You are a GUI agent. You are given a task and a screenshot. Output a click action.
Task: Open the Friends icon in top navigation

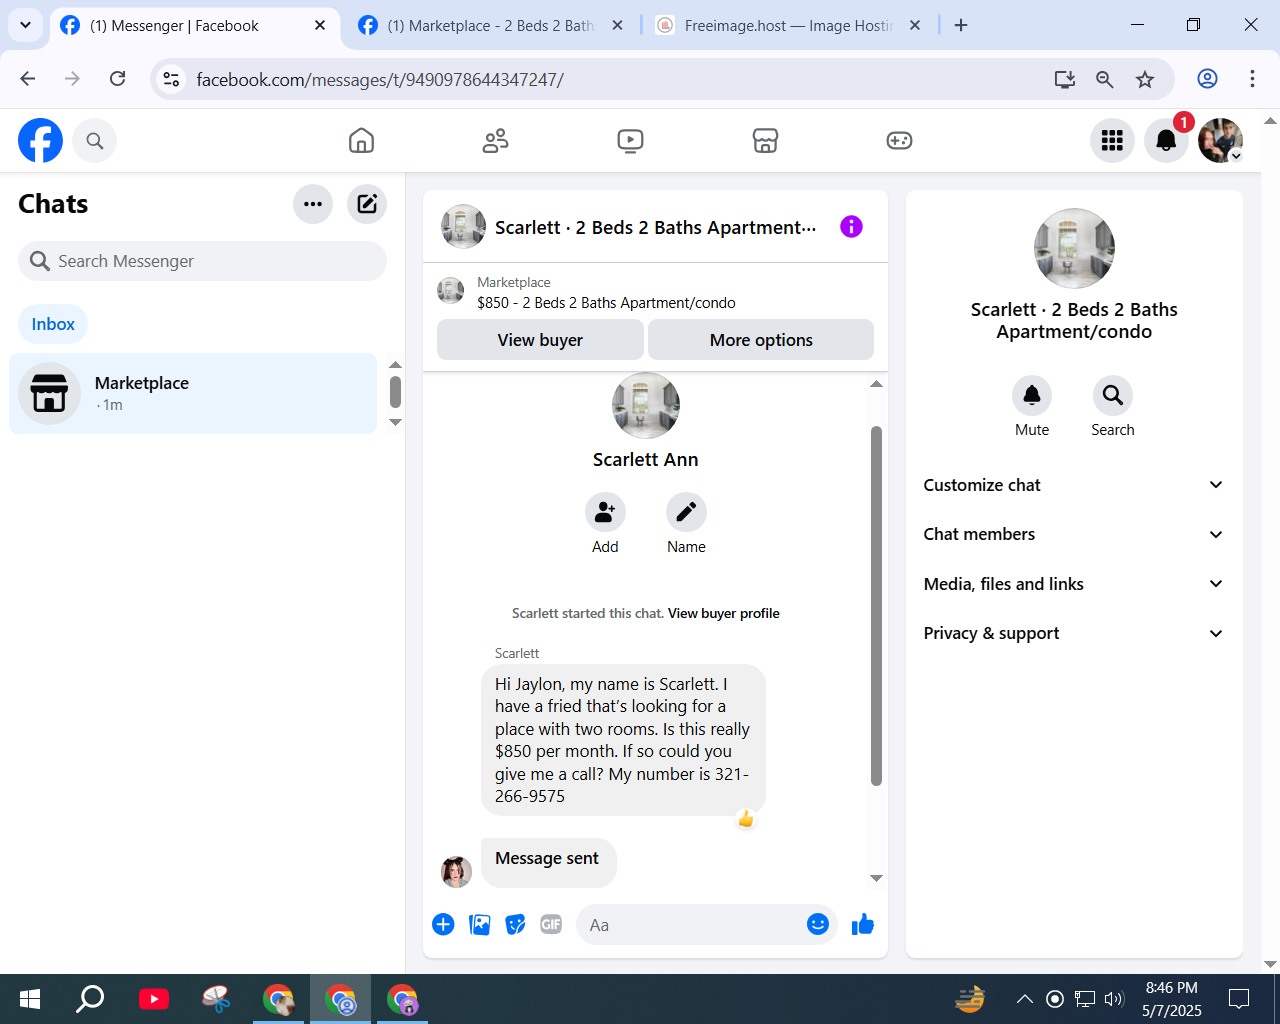495,141
